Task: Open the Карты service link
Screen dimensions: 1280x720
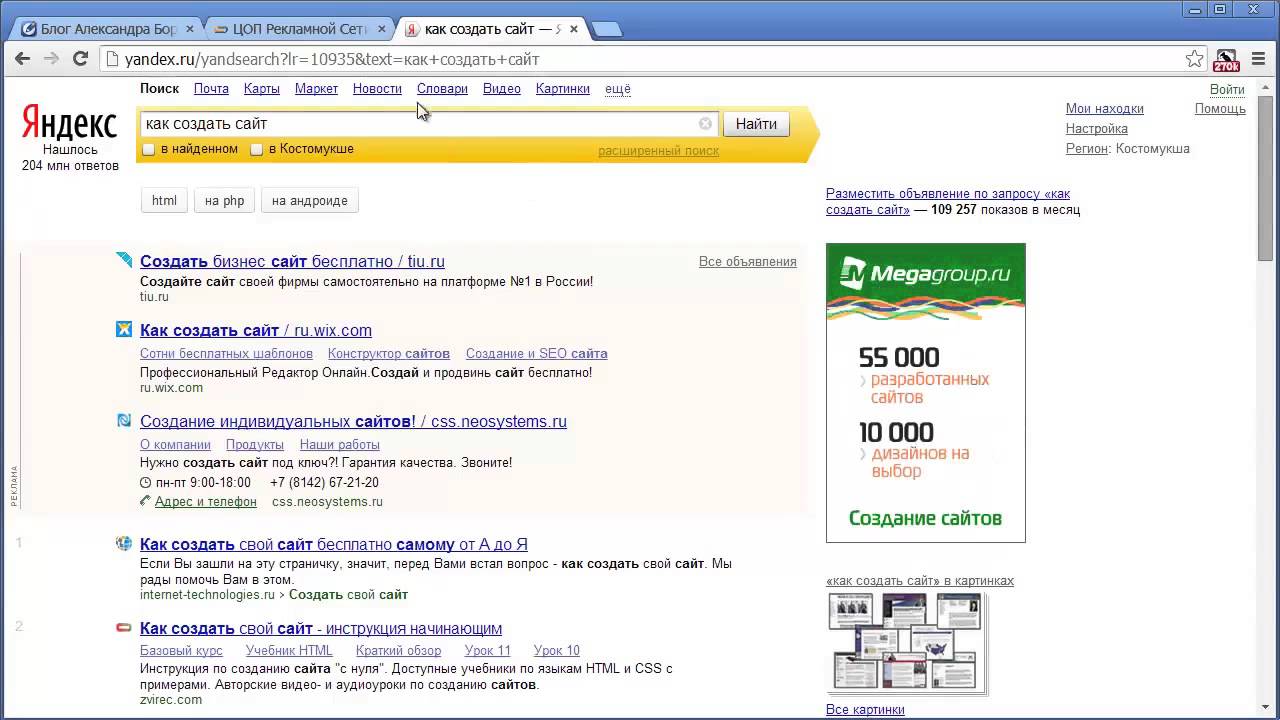Action: 262,89
